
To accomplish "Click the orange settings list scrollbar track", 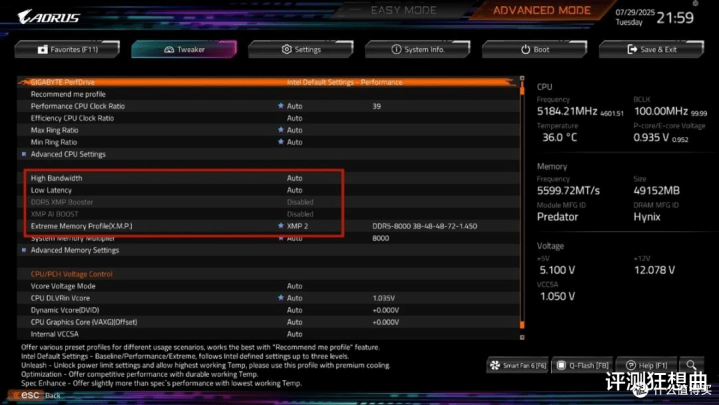I will pyautogui.click(x=522, y=208).
